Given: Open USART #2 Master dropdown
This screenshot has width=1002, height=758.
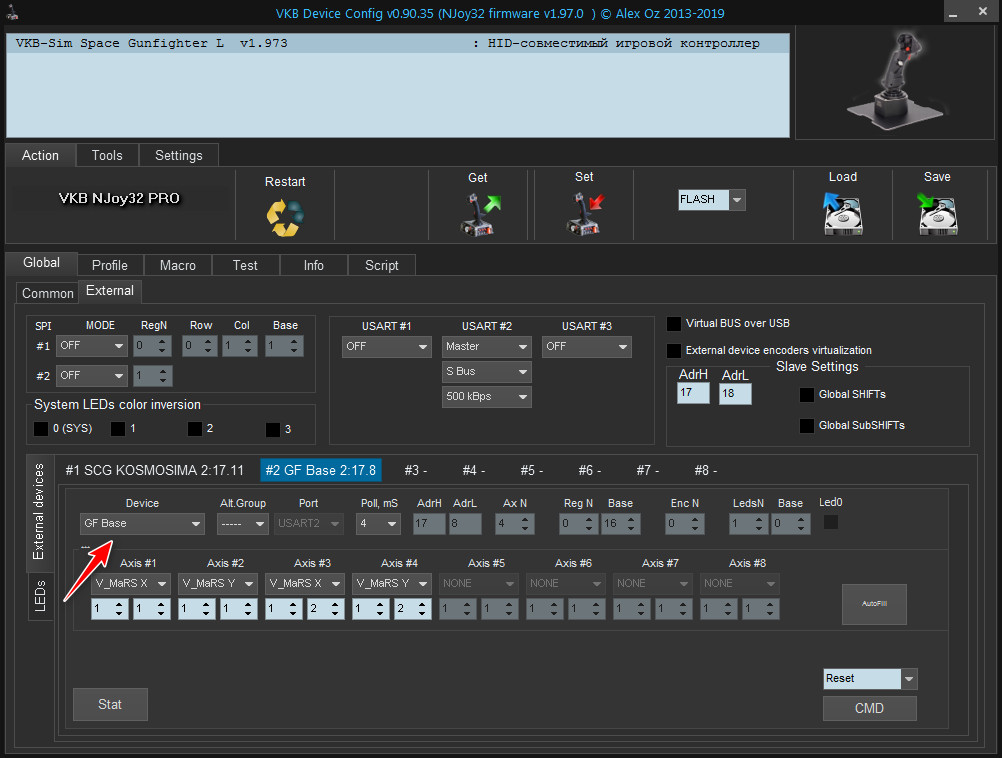Looking at the screenshot, I should pos(486,346).
